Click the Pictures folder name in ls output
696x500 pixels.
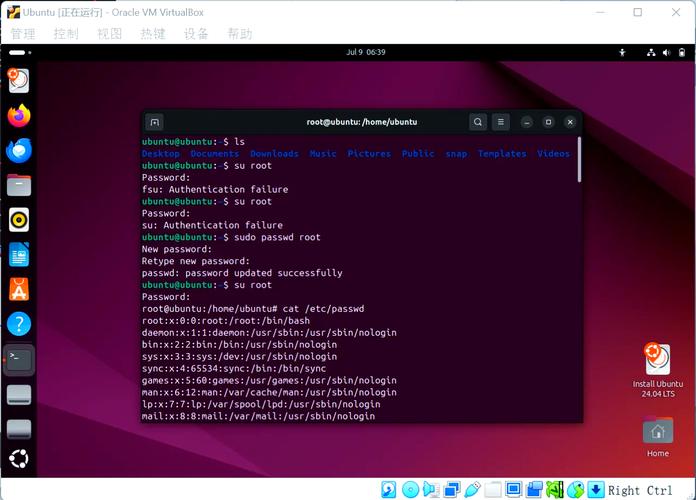click(369, 154)
